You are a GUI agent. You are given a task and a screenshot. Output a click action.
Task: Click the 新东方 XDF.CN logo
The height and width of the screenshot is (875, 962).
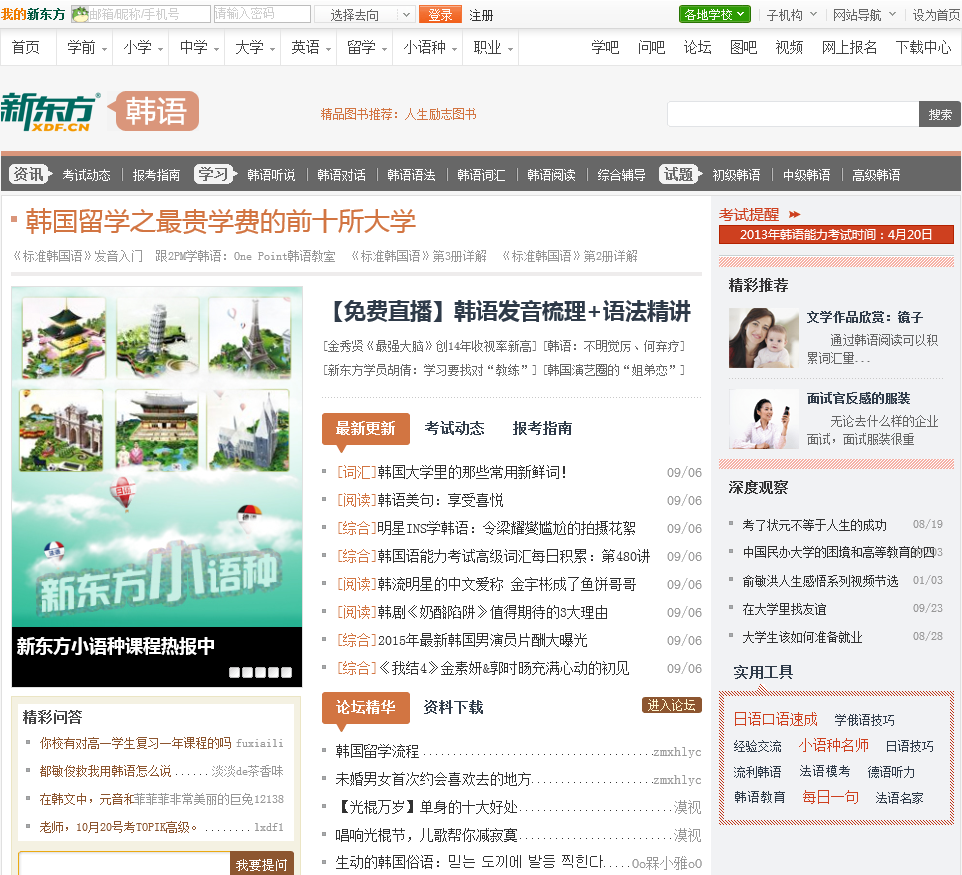(50, 112)
